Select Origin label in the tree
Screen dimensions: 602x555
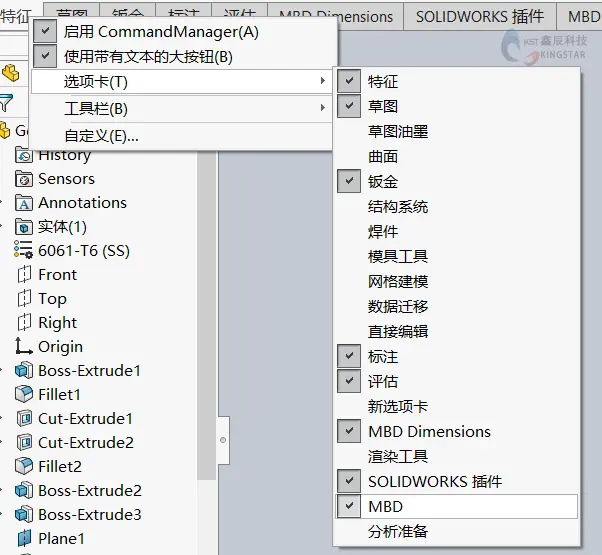(x=61, y=347)
